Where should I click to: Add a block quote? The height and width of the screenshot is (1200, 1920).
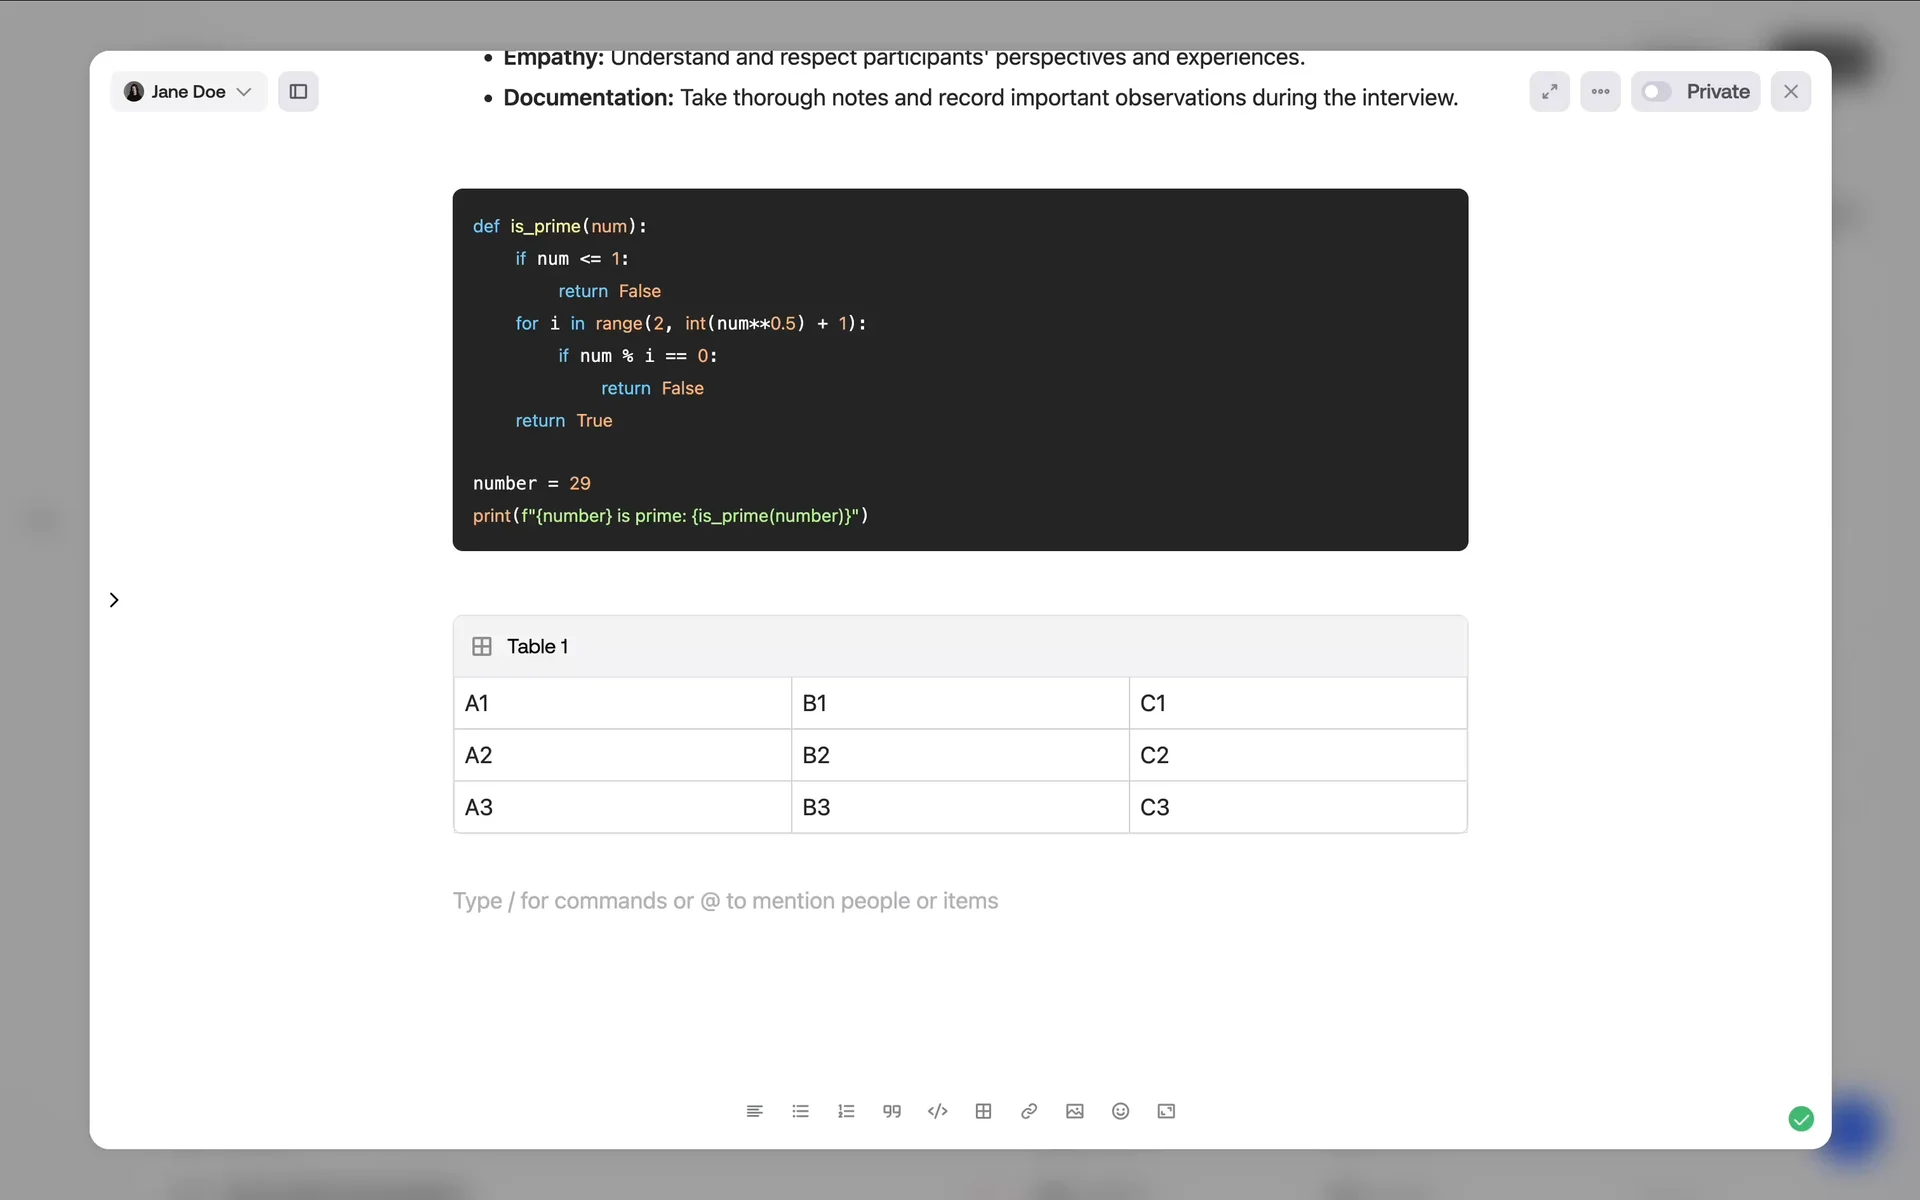click(892, 1111)
